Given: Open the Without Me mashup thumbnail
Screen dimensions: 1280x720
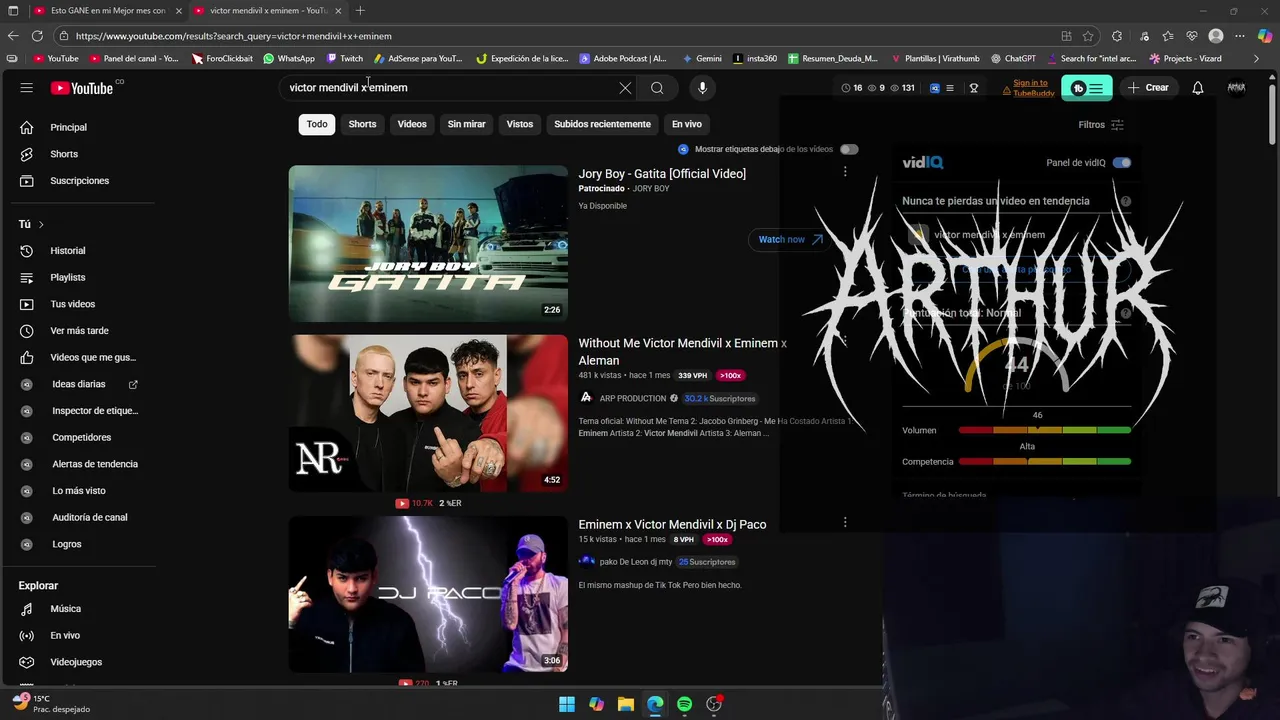Looking at the screenshot, I should [428, 413].
